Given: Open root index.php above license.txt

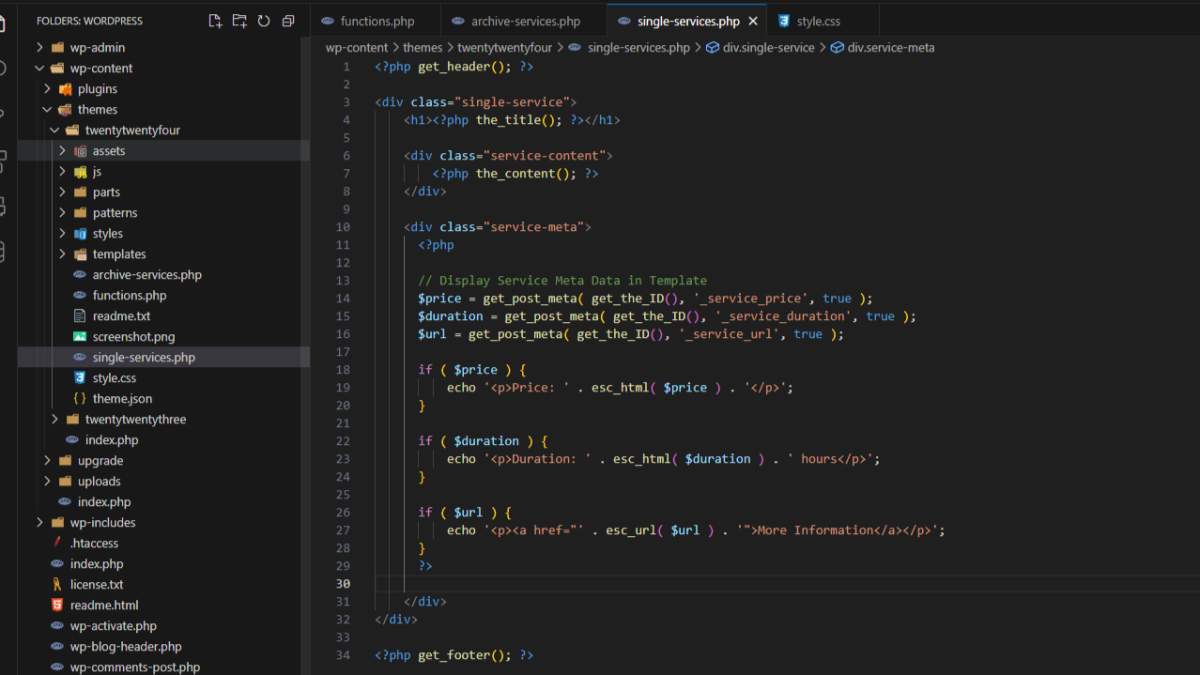Looking at the screenshot, I should tap(97, 564).
